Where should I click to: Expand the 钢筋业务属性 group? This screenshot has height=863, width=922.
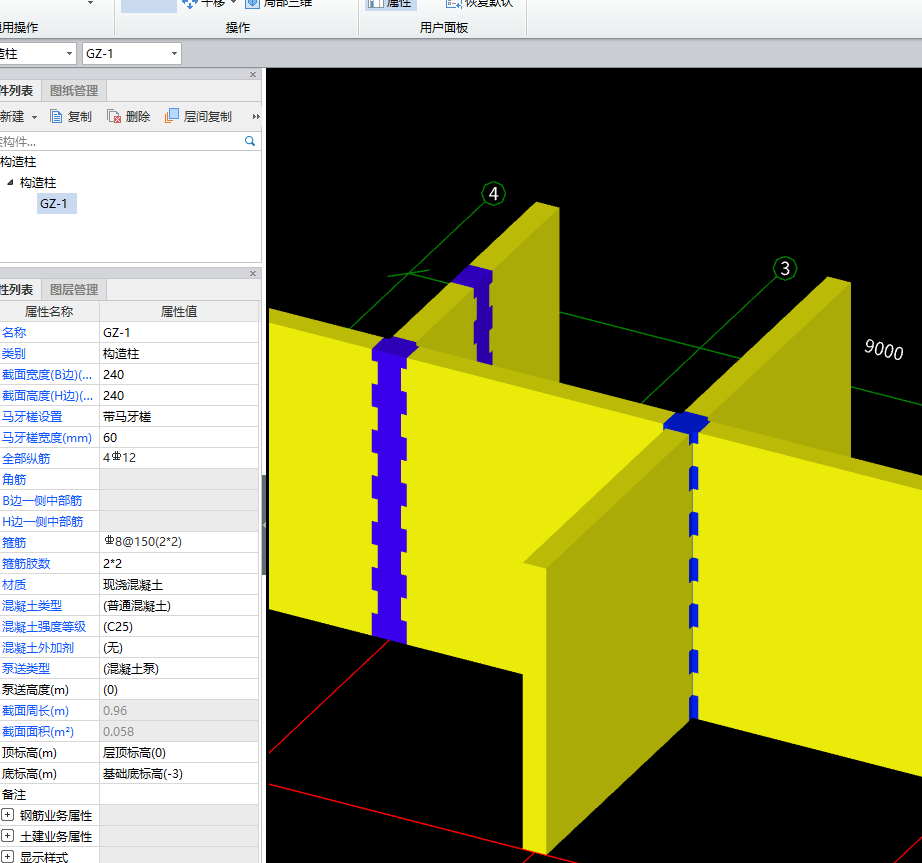(x=8, y=815)
